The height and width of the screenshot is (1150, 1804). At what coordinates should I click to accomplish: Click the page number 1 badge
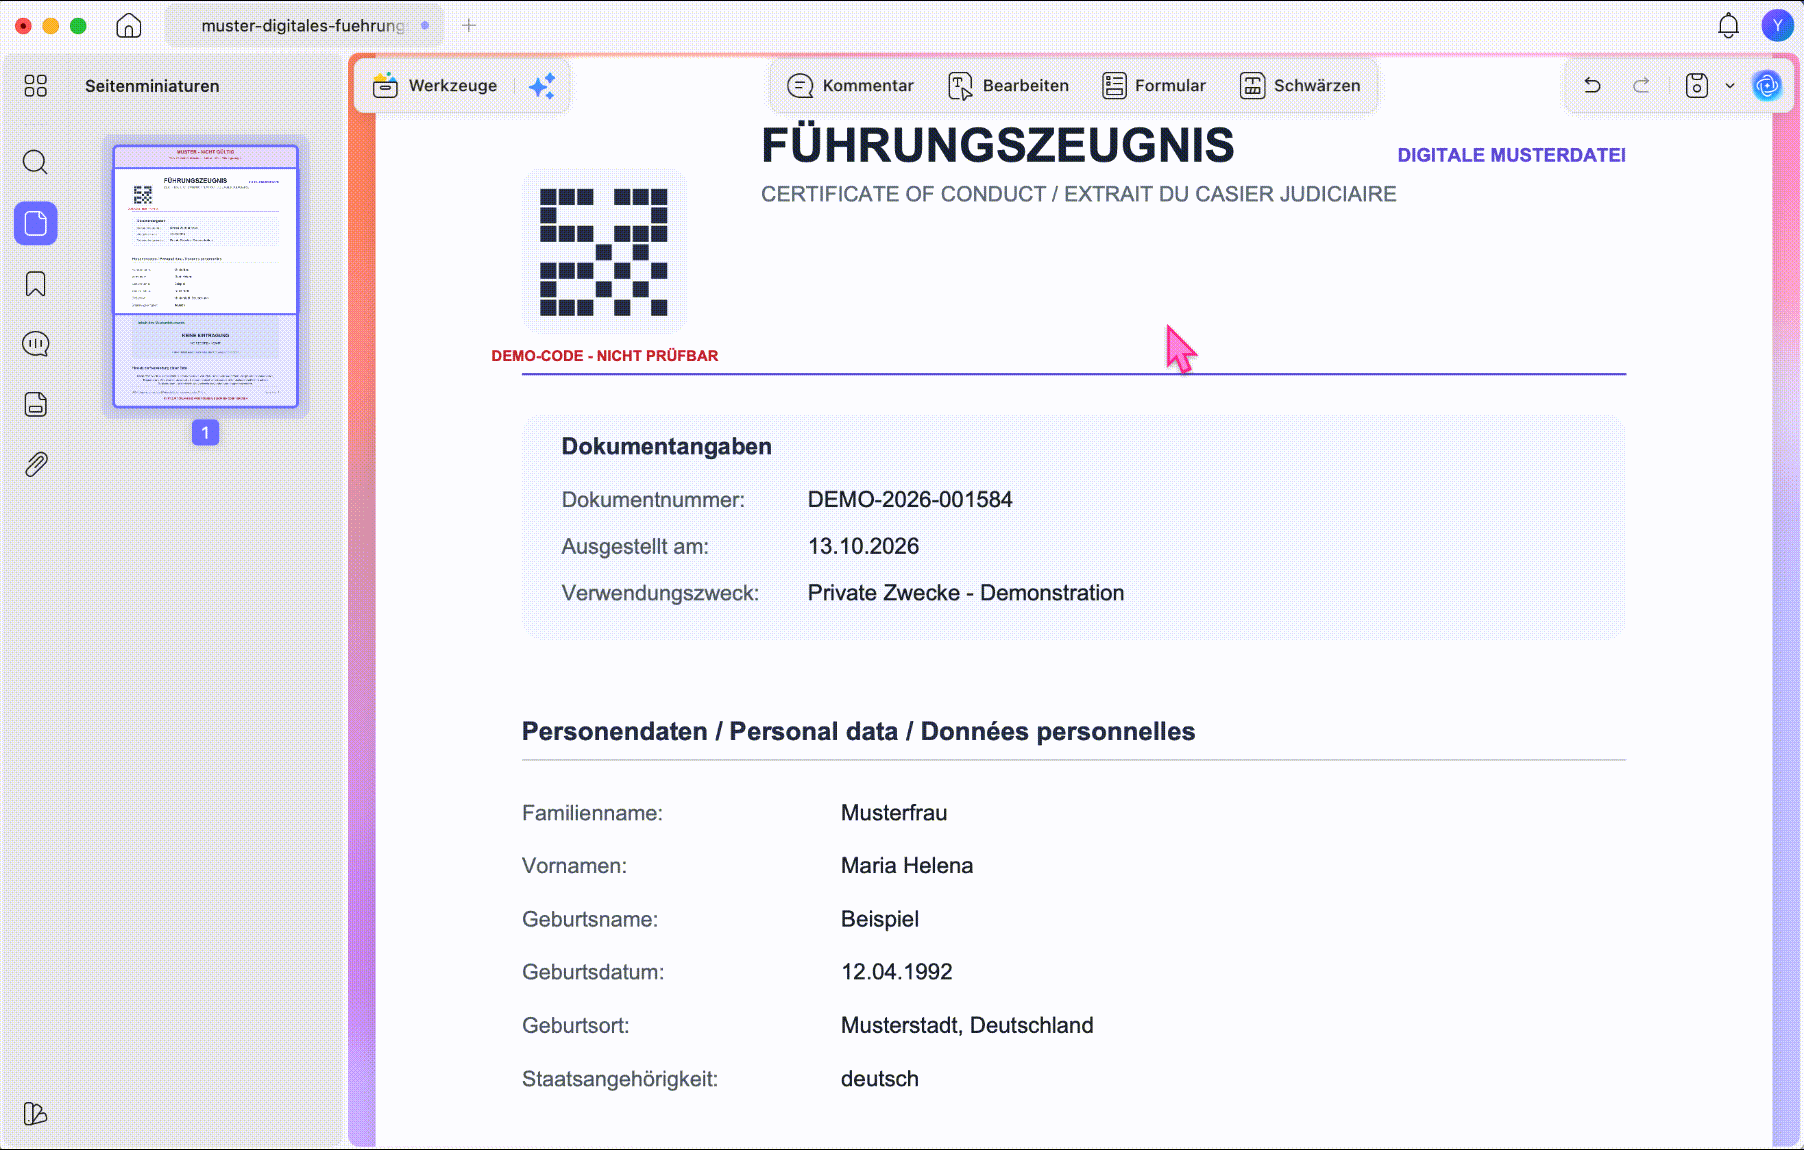pos(205,432)
